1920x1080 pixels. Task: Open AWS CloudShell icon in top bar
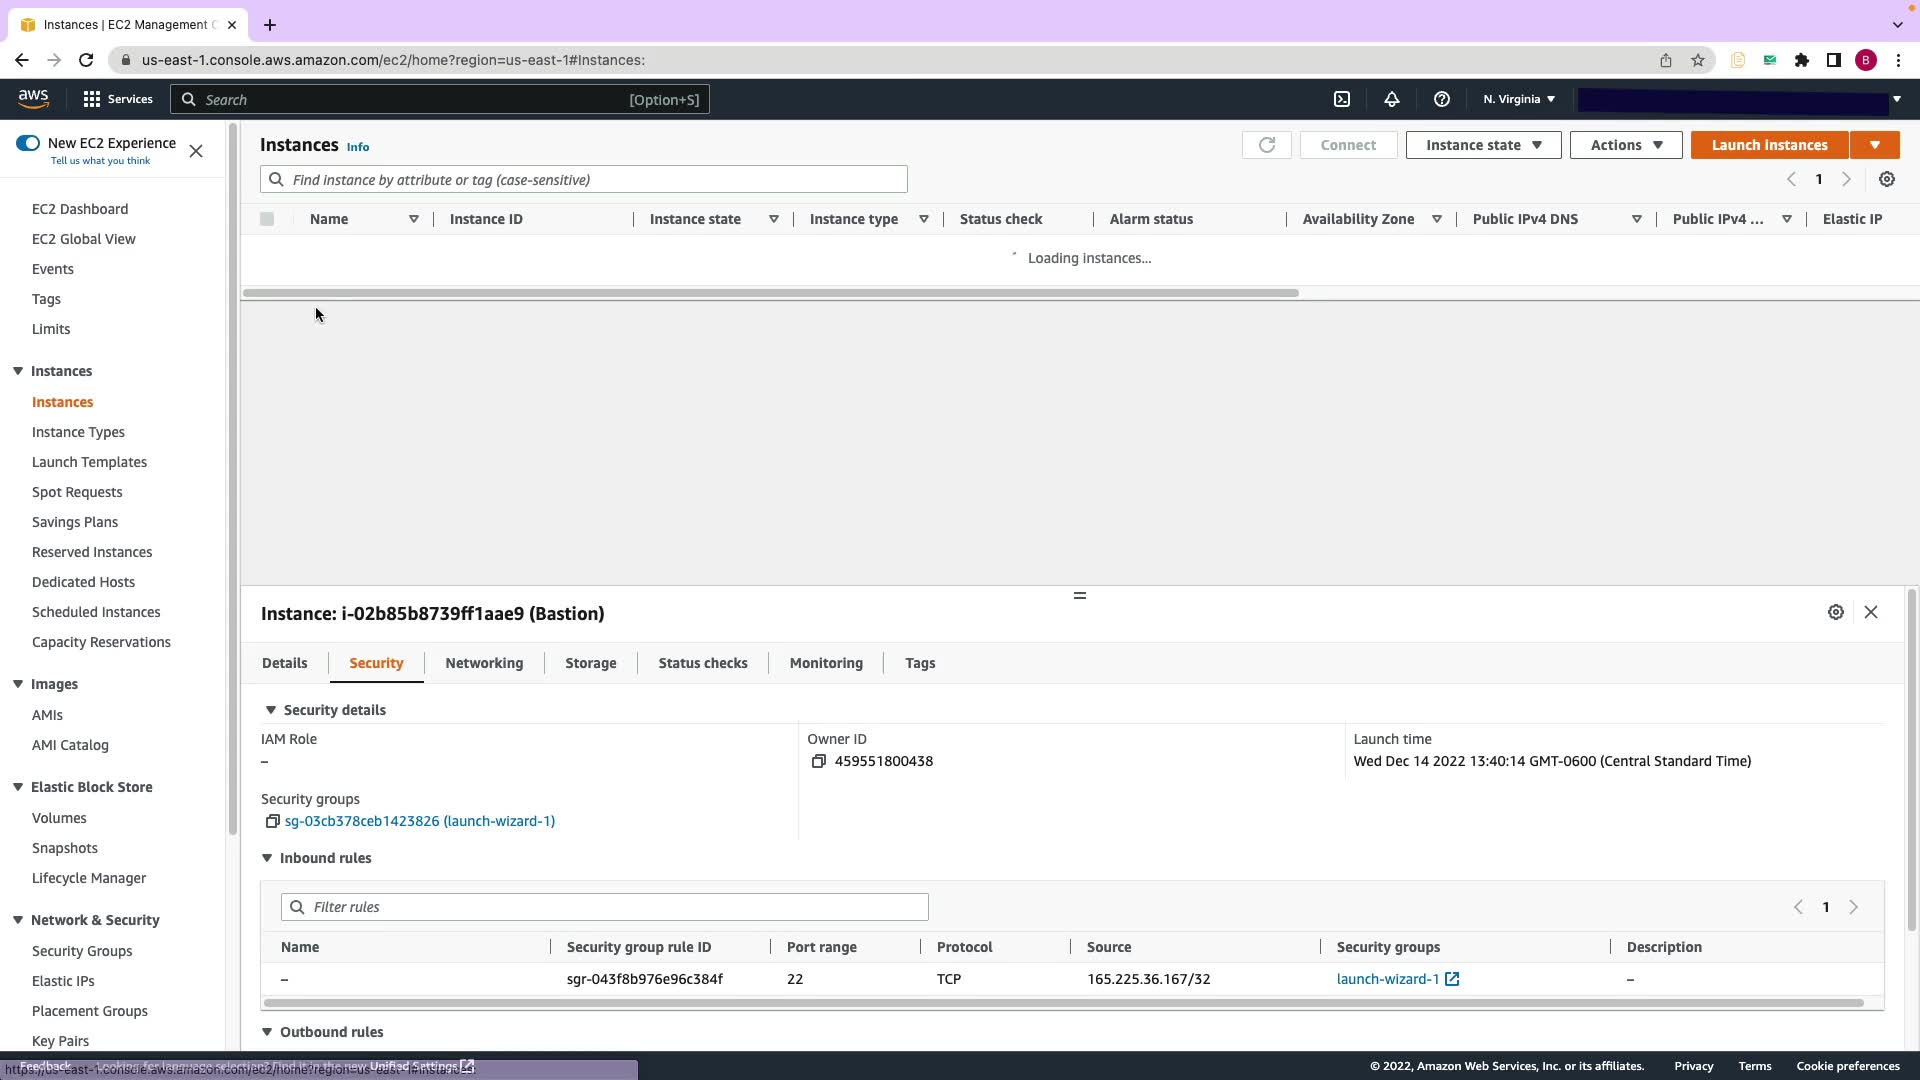1342,99
